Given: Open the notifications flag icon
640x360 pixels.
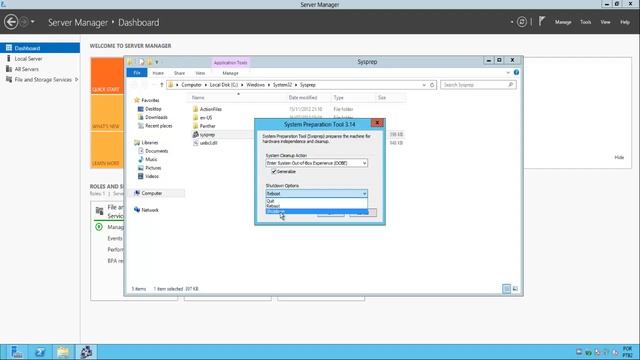Looking at the screenshot, I should [542, 21].
